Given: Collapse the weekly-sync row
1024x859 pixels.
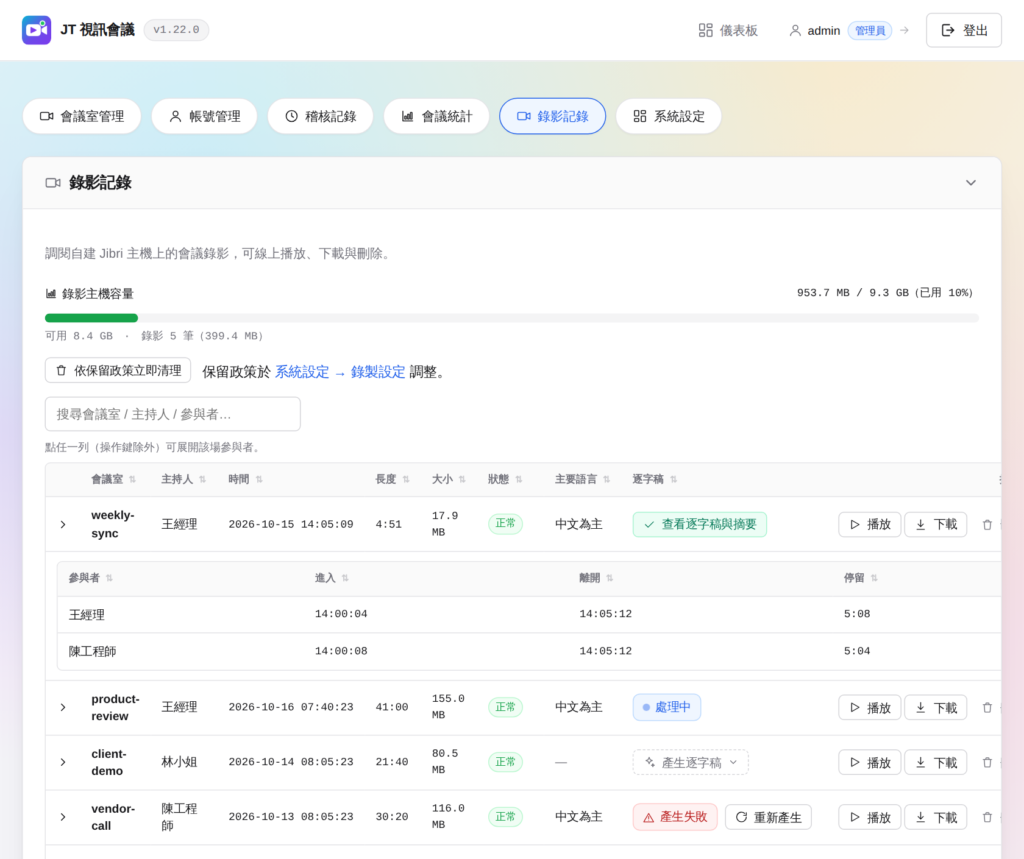Looking at the screenshot, I should [x=63, y=525].
